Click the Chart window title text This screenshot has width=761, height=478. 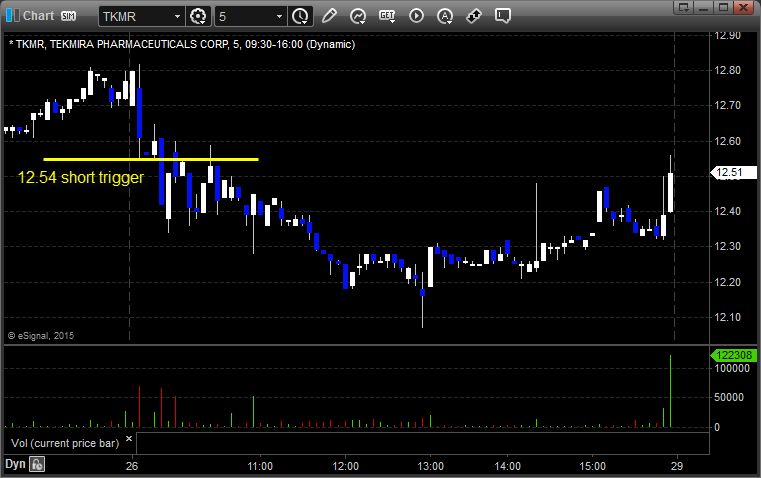click(38, 16)
